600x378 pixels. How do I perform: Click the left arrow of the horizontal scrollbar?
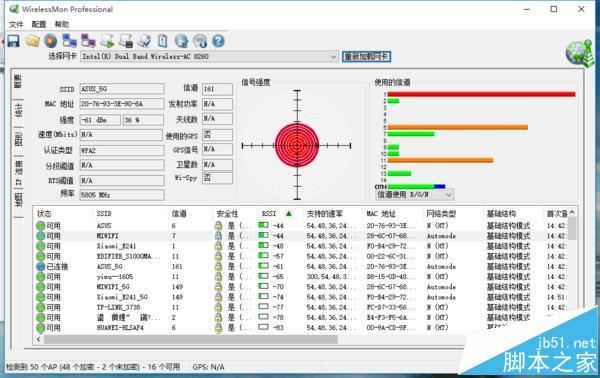tap(38, 339)
